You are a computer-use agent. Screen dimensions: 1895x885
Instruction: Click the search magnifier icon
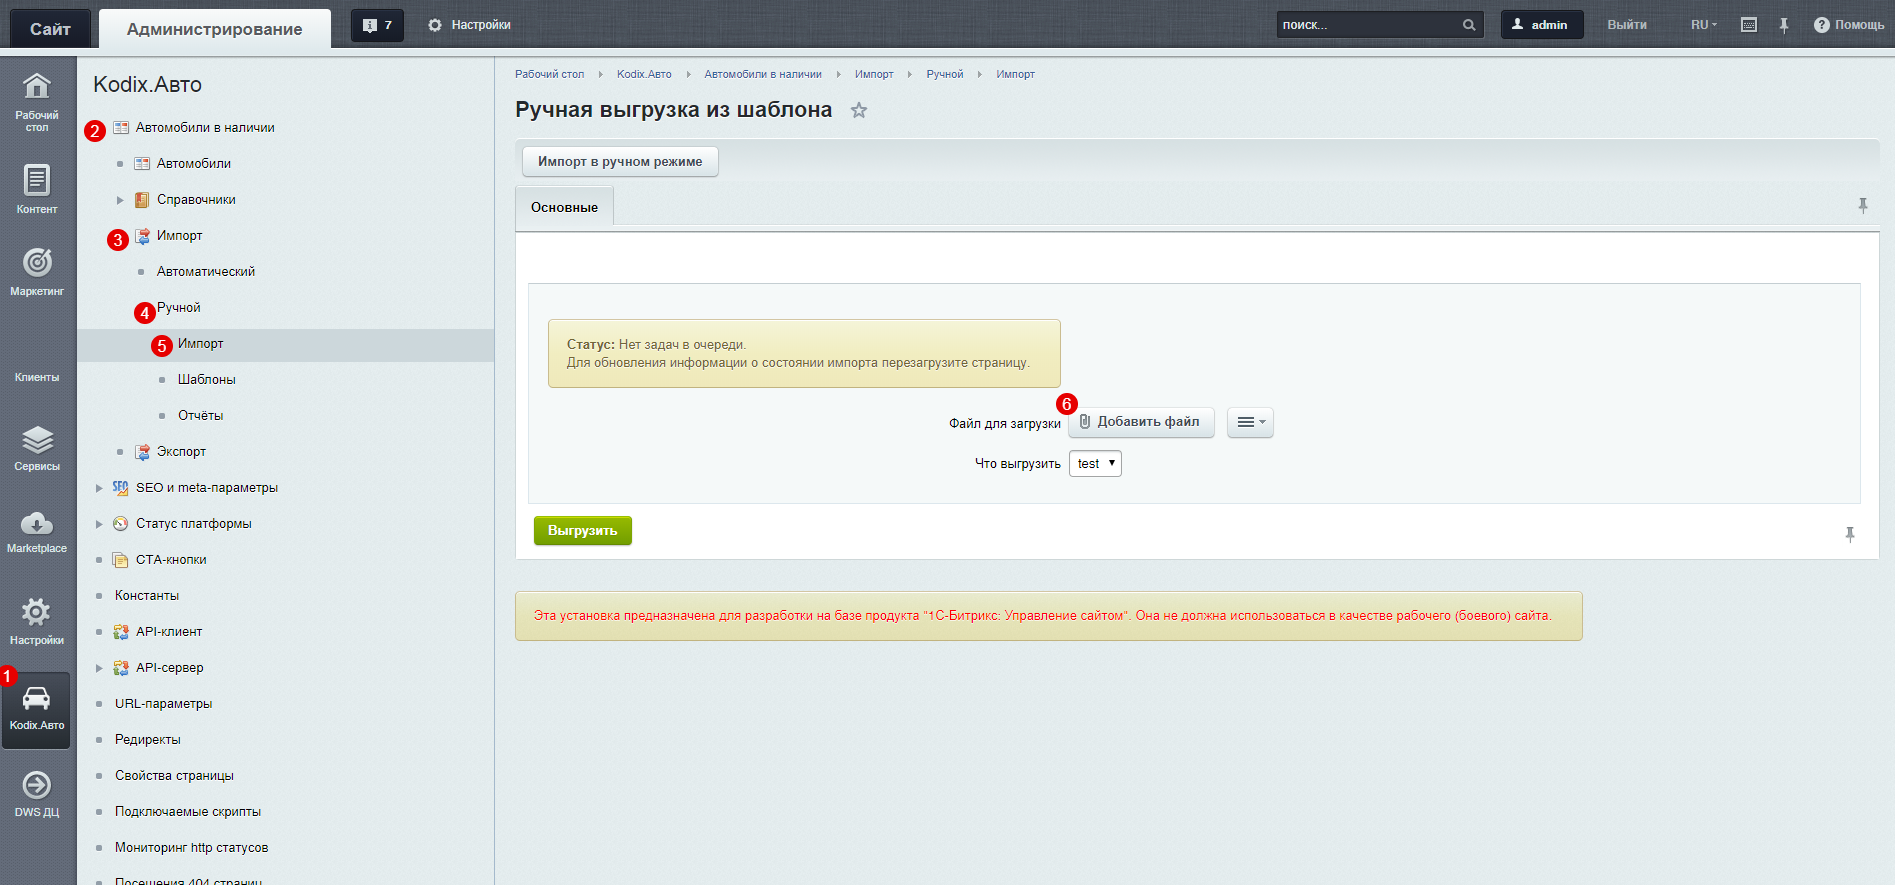[x=1469, y=25]
